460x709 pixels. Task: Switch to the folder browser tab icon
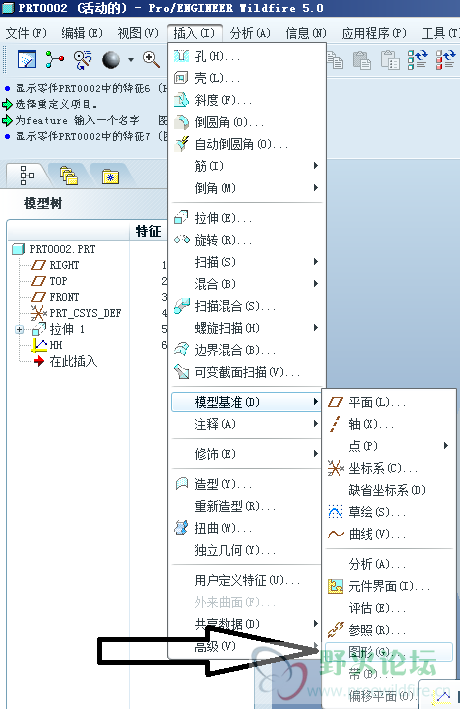tap(69, 175)
